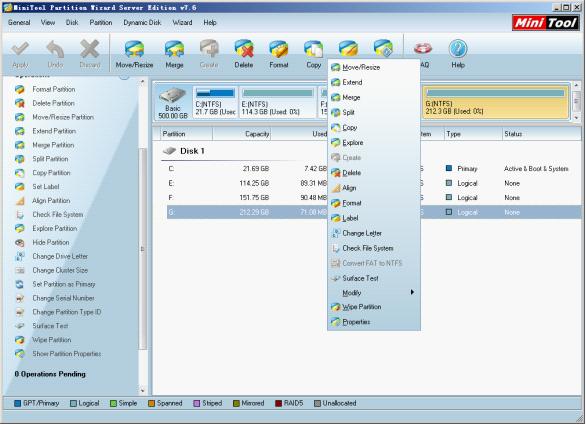Click Set Label icon in left panel
This screenshot has height=425, width=586.
point(19,187)
